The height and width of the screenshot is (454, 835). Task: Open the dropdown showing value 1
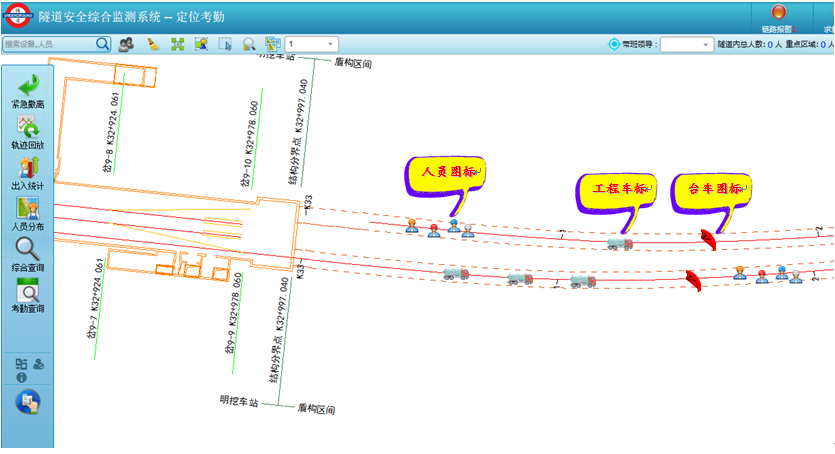click(x=312, y=44)
